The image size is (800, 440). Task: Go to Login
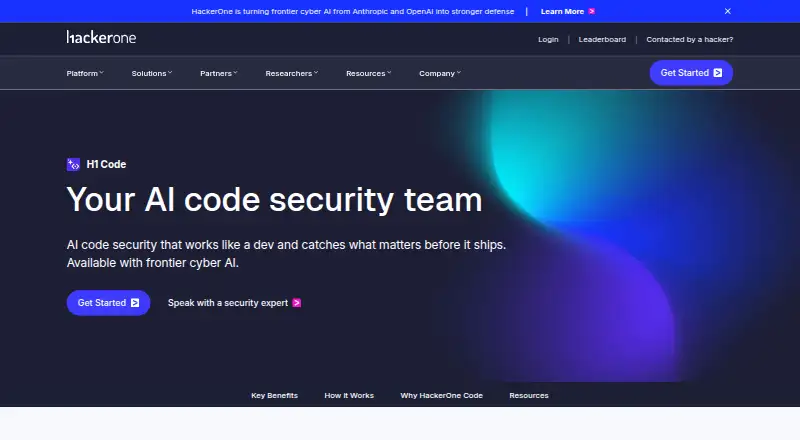point(548,39)
